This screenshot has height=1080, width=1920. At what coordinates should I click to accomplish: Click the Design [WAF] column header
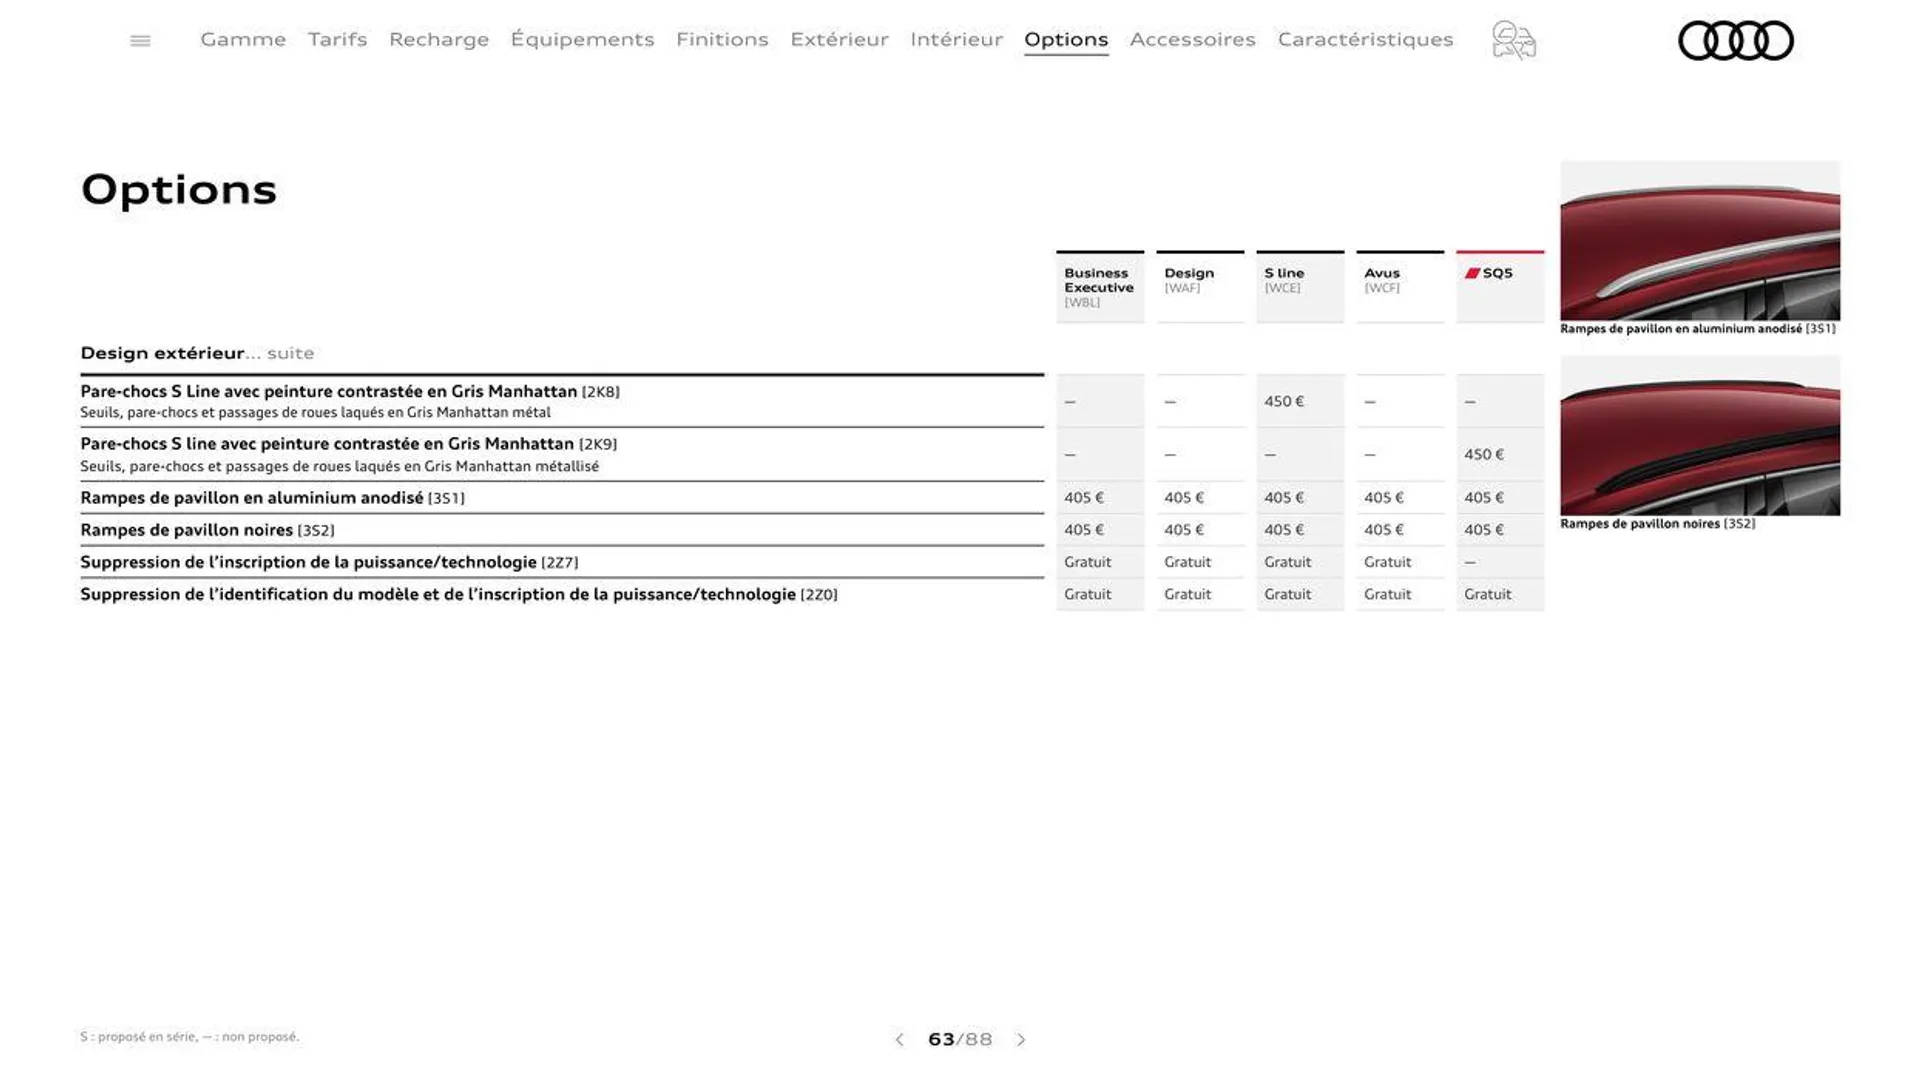pyautogui.click(x=1200, y=287)
